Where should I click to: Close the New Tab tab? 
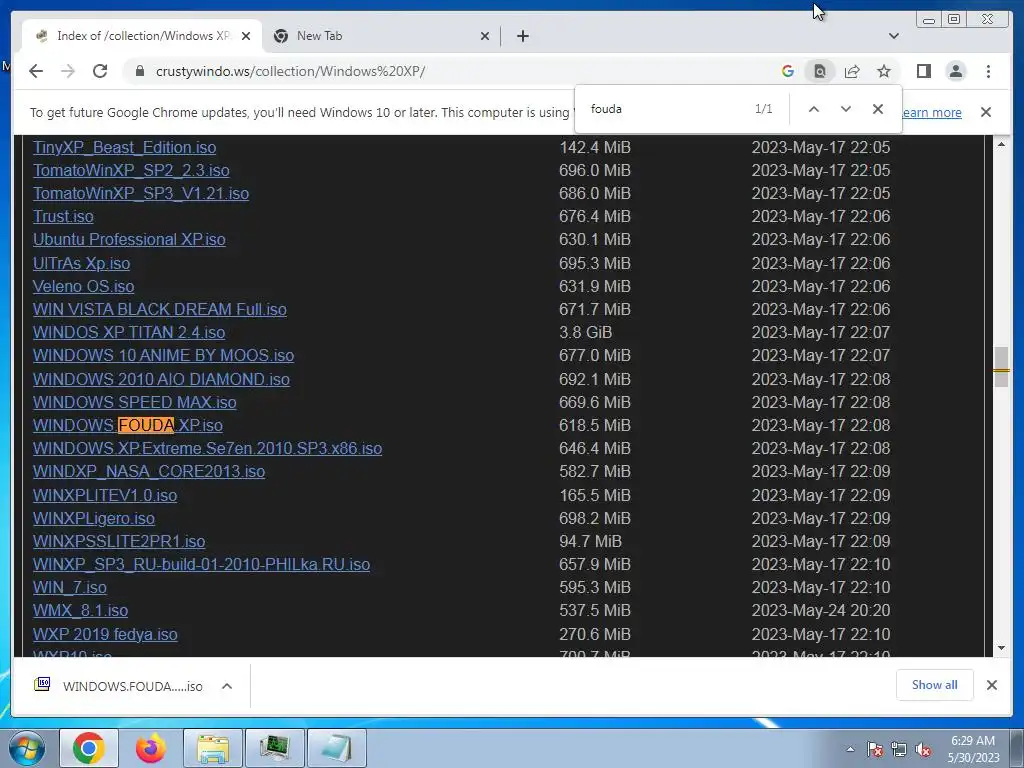click(485, 36)
